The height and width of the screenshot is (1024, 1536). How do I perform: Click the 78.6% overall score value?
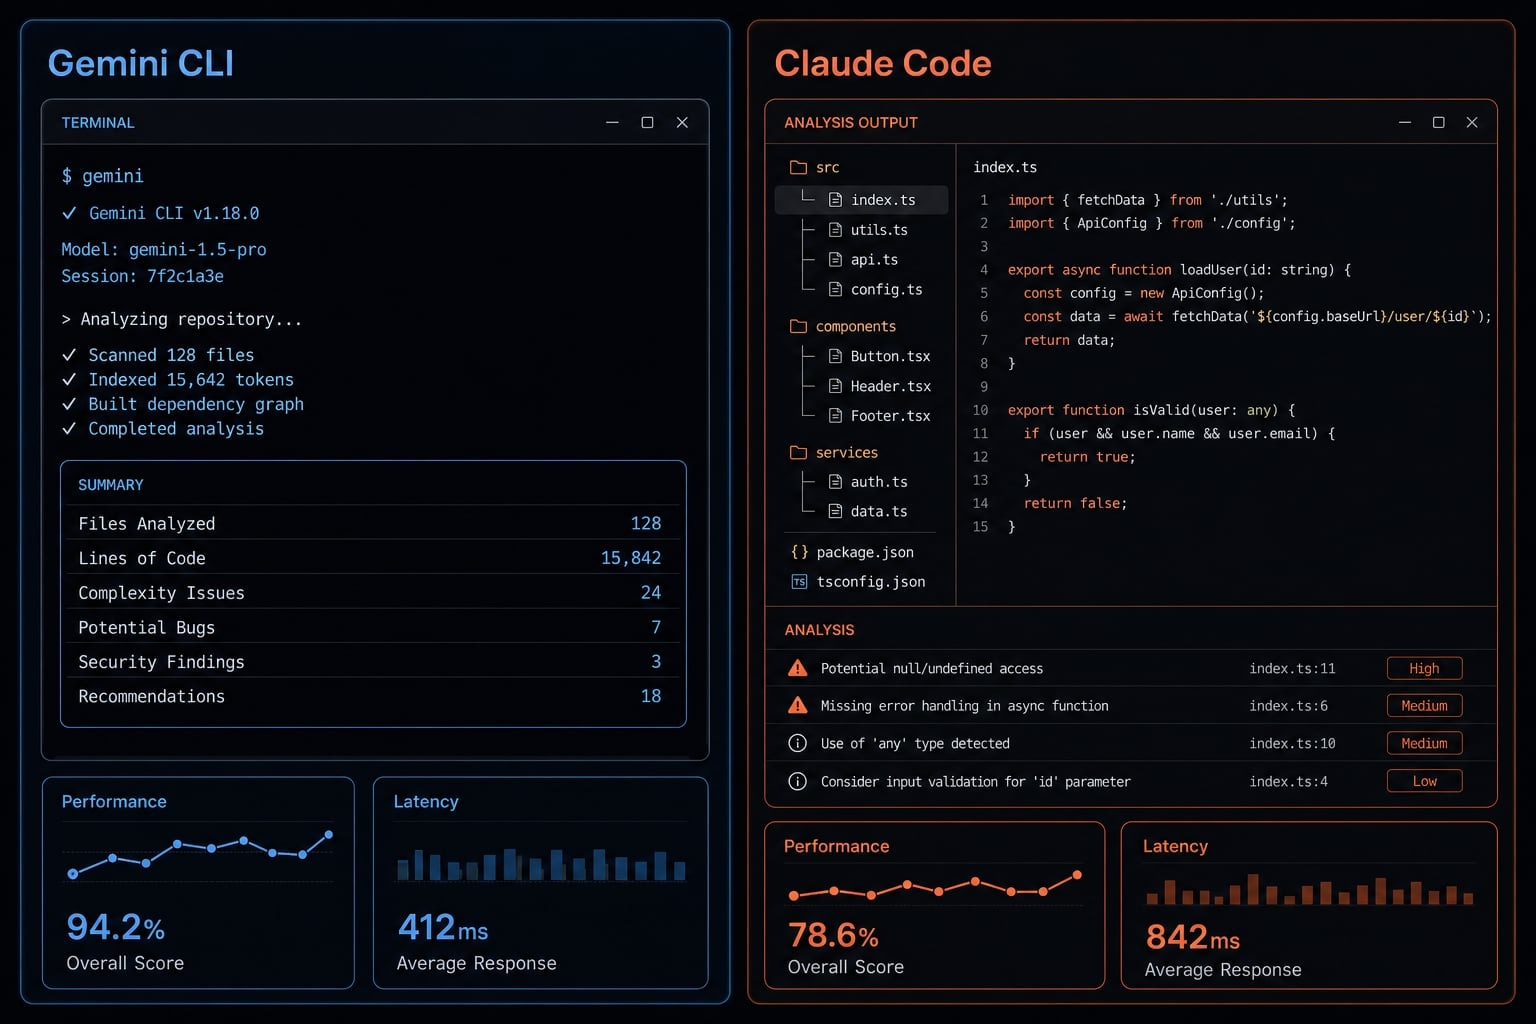833,935
